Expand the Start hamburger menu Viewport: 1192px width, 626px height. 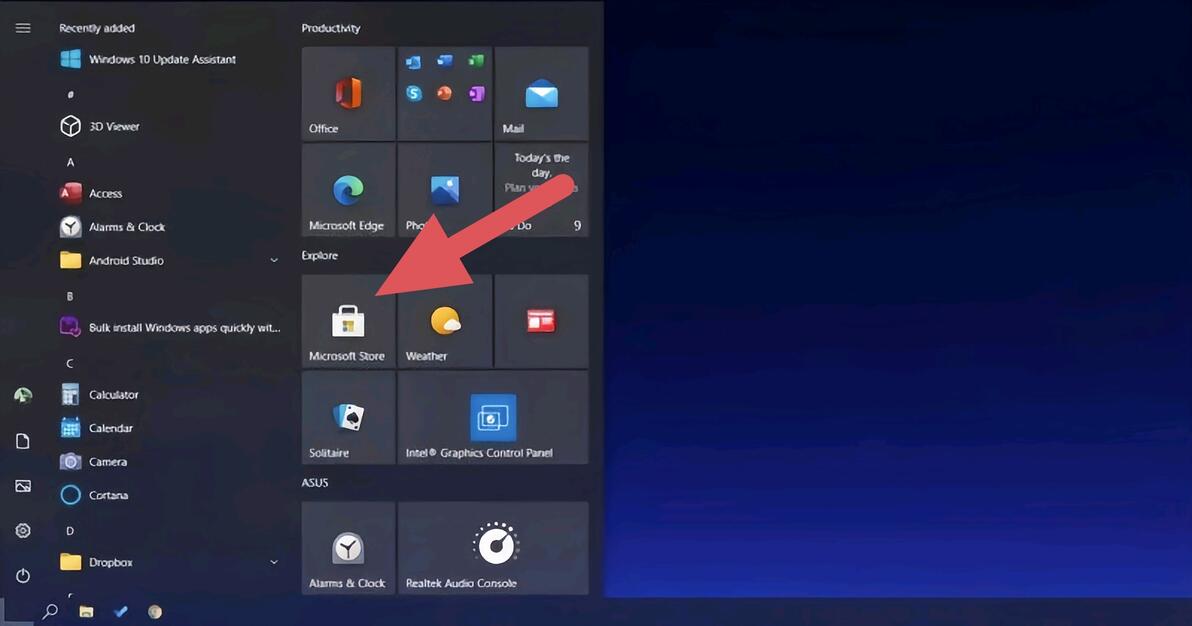(x=23, y=28)
